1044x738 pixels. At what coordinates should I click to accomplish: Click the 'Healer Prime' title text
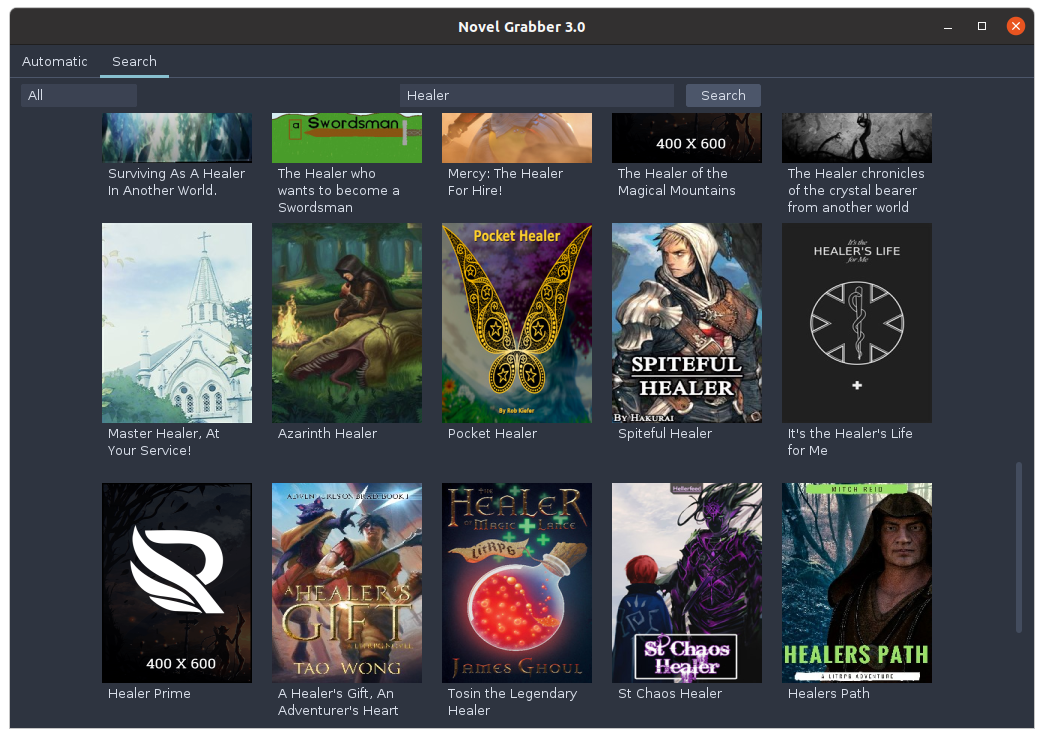[149, 693]
